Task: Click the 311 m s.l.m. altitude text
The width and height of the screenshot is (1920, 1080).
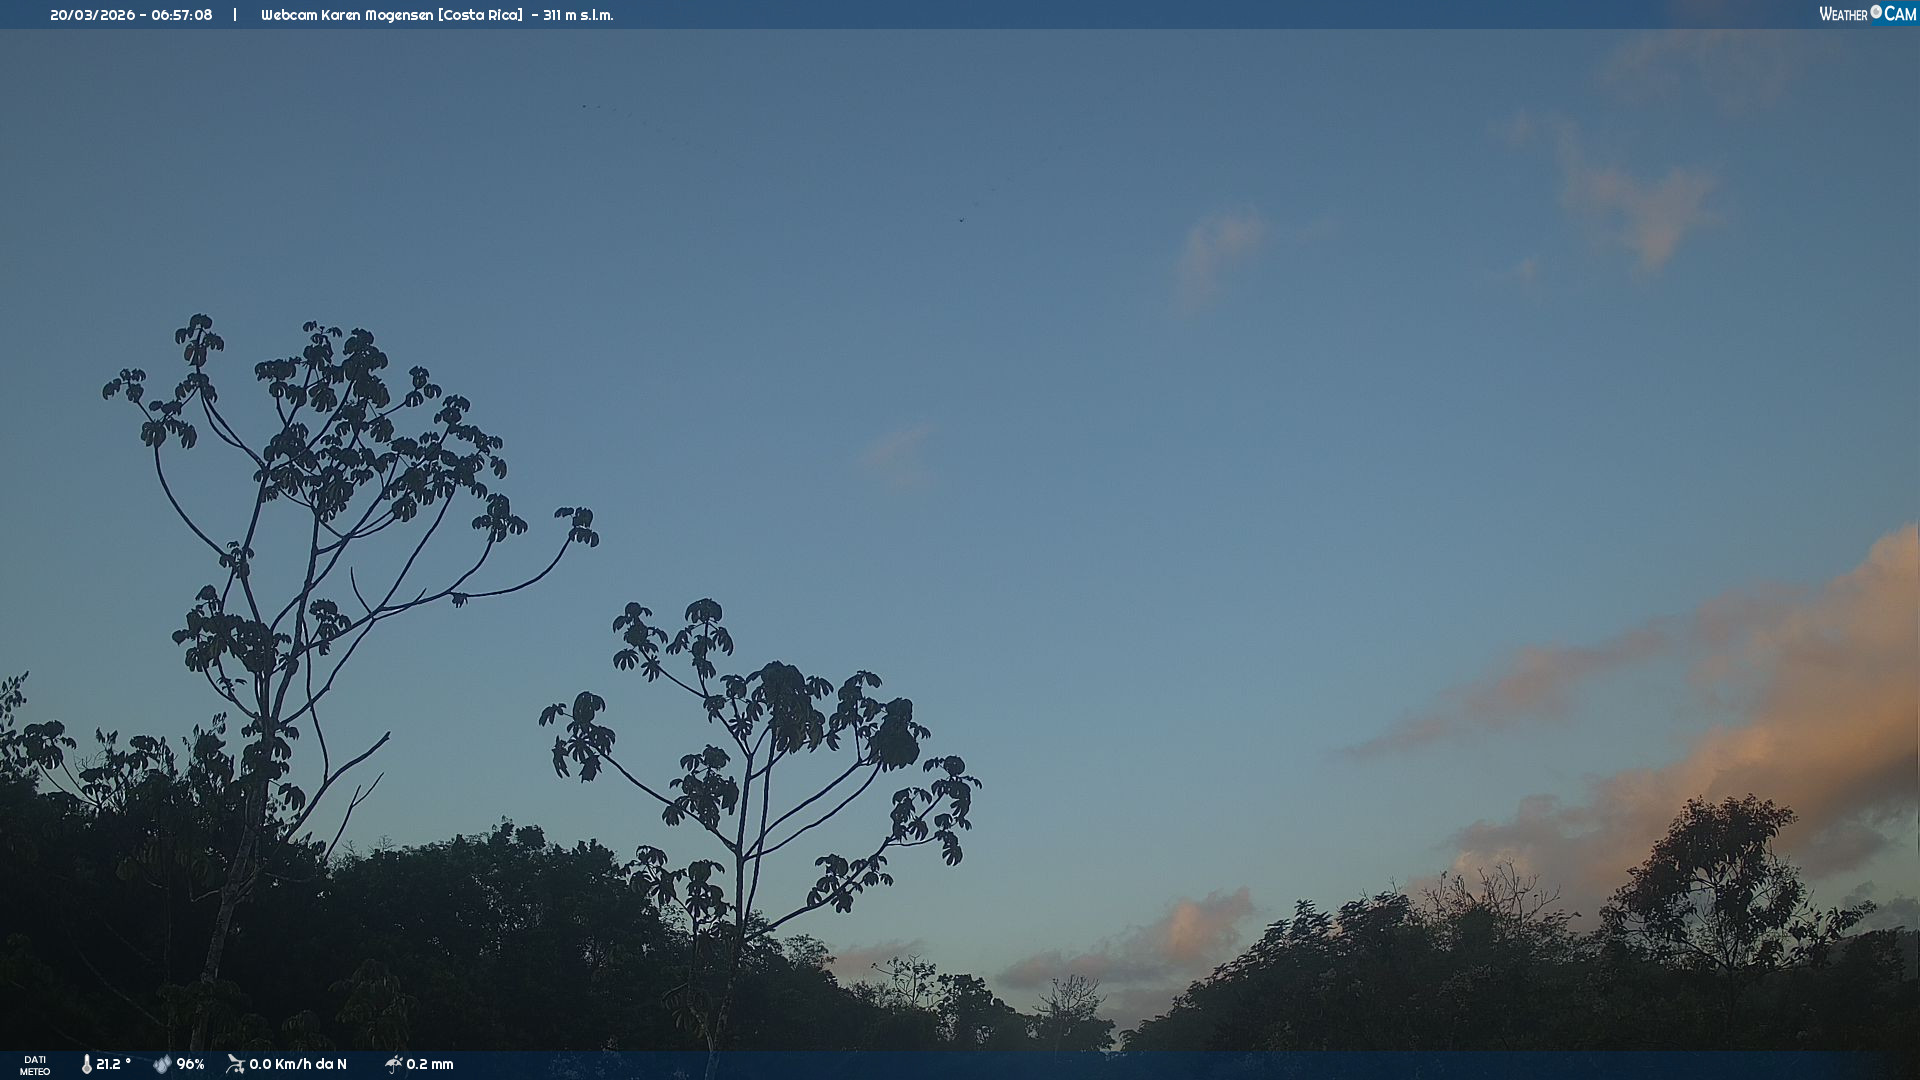Action: click(x=578, y=15)
